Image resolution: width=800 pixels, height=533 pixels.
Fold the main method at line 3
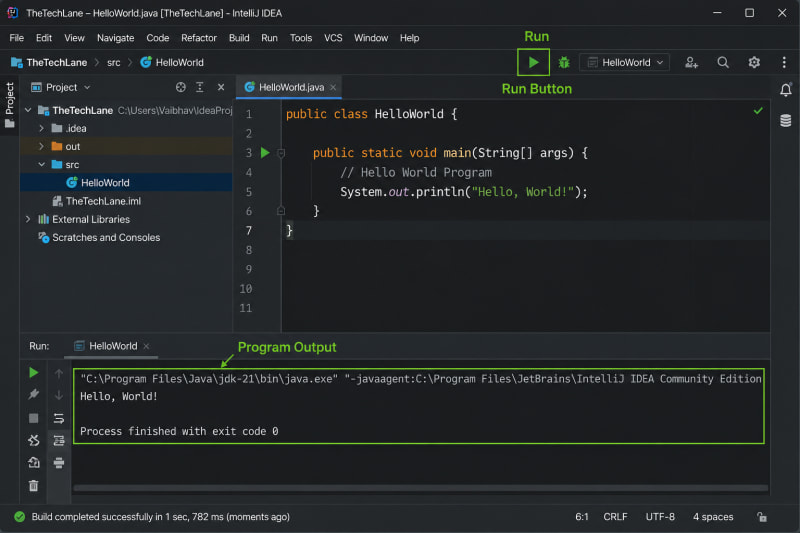click(281, 153)
